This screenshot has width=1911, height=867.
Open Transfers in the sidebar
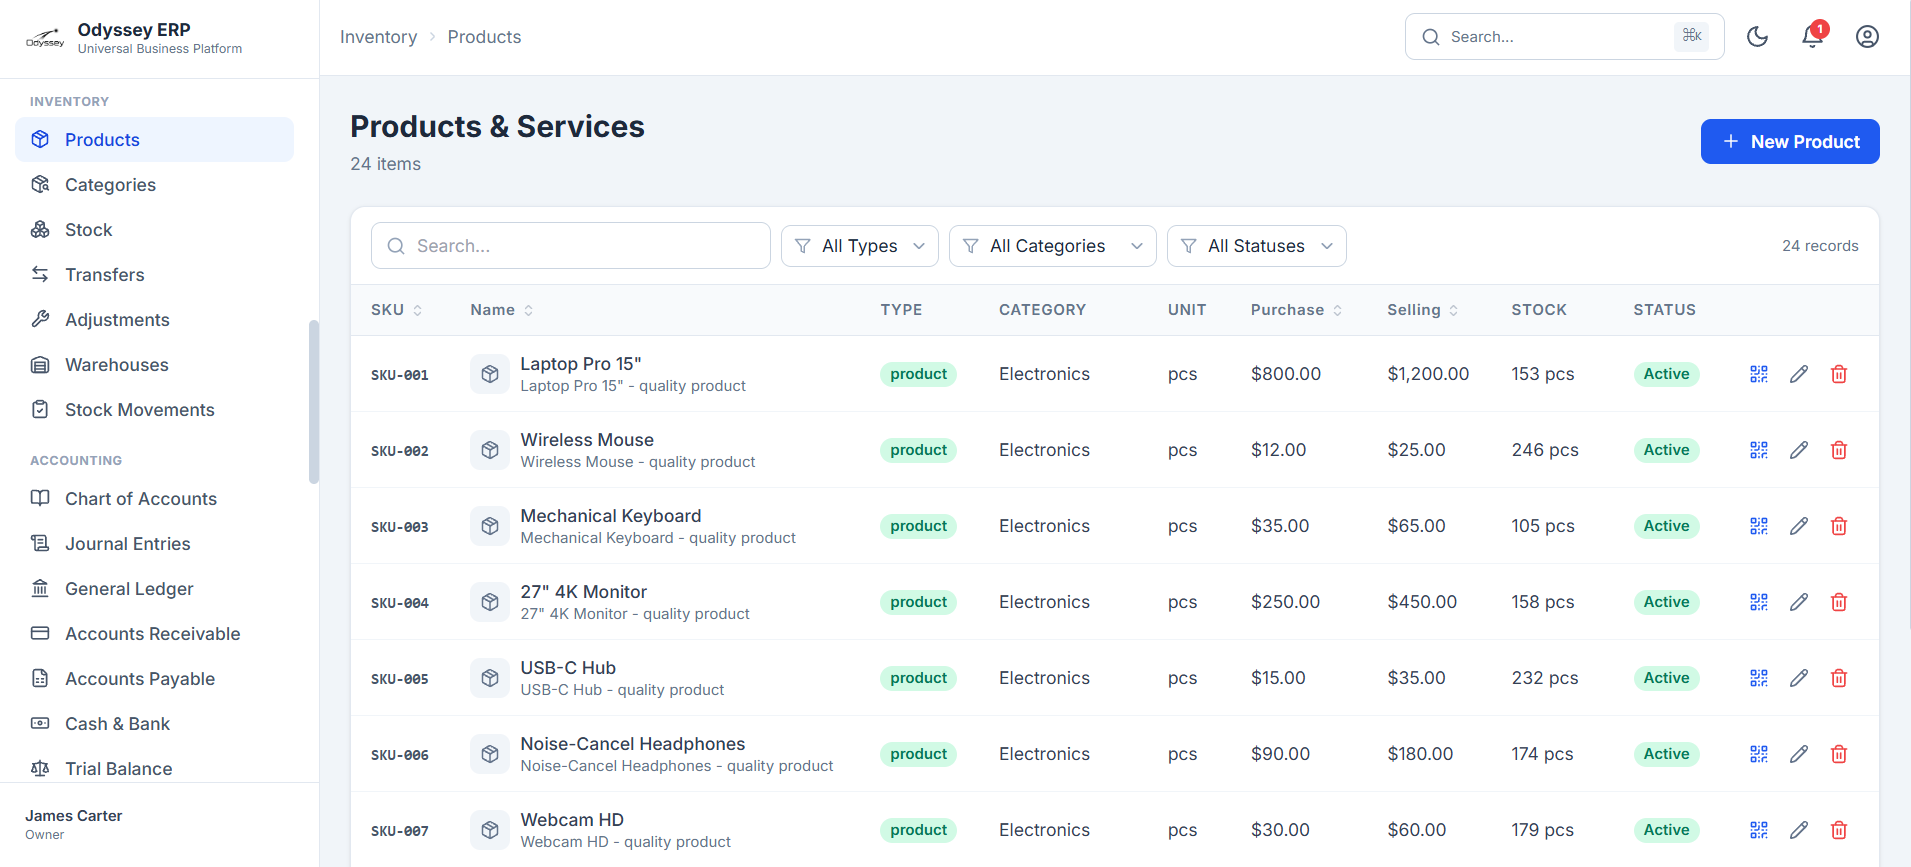pos(154,275)
